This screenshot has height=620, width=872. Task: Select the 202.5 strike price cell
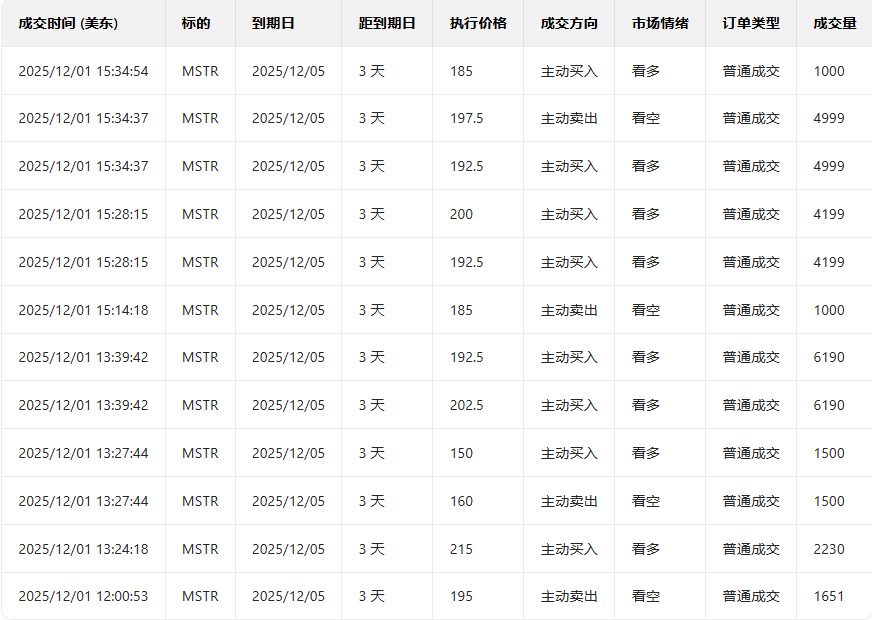click(466, 405)
